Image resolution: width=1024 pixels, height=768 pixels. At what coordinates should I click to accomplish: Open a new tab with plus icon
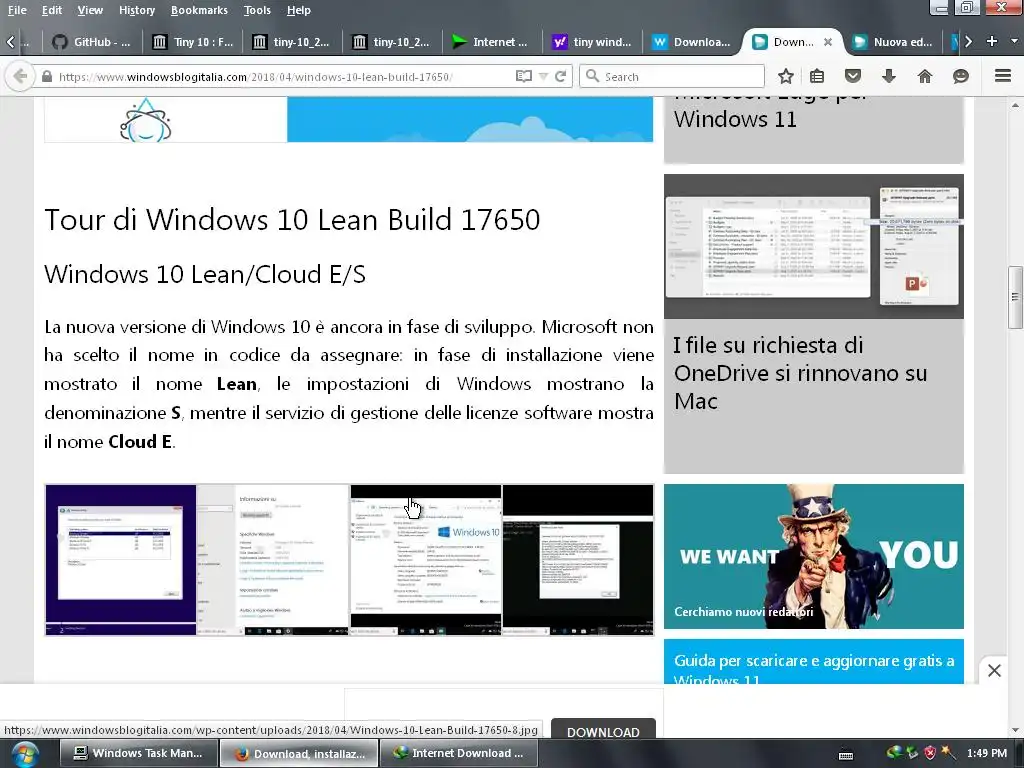992,41
